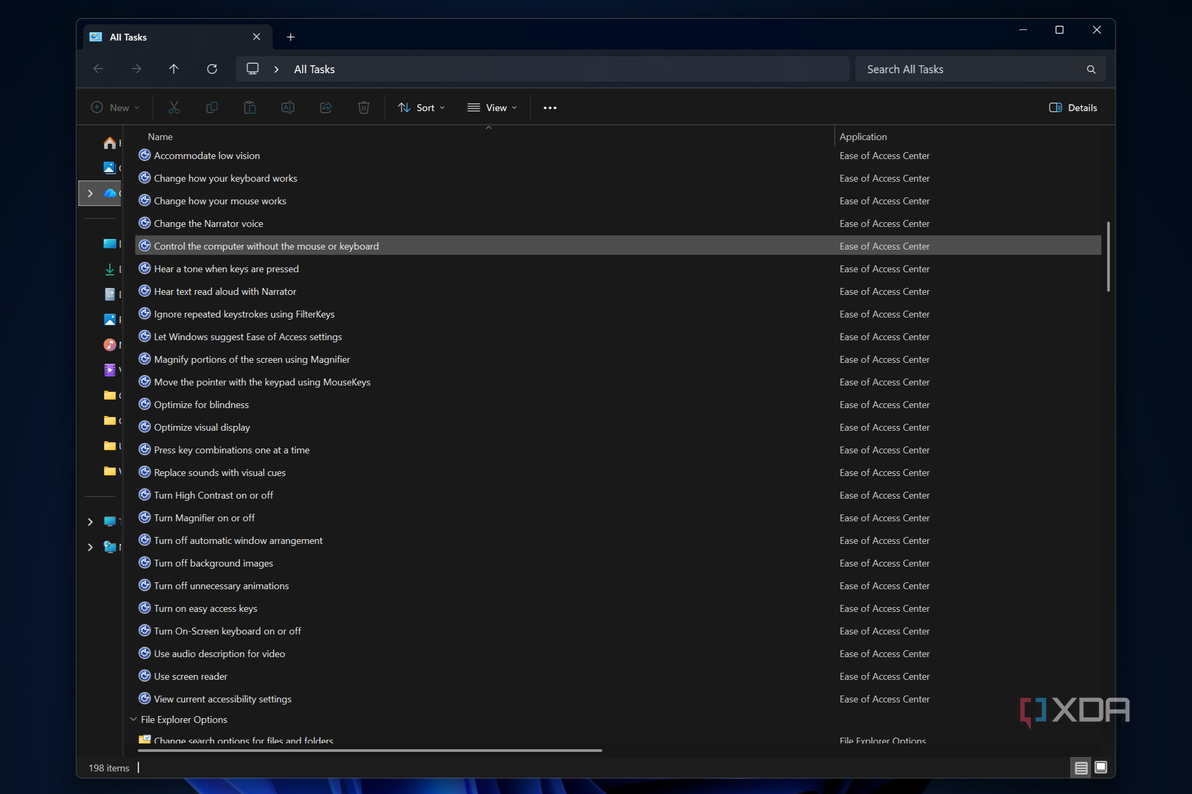The width and height of the screenshot is (1192, 794).
Task: Select Ignore repeated keystrokes using FilterKeys
Action: [x=244, y=314]
